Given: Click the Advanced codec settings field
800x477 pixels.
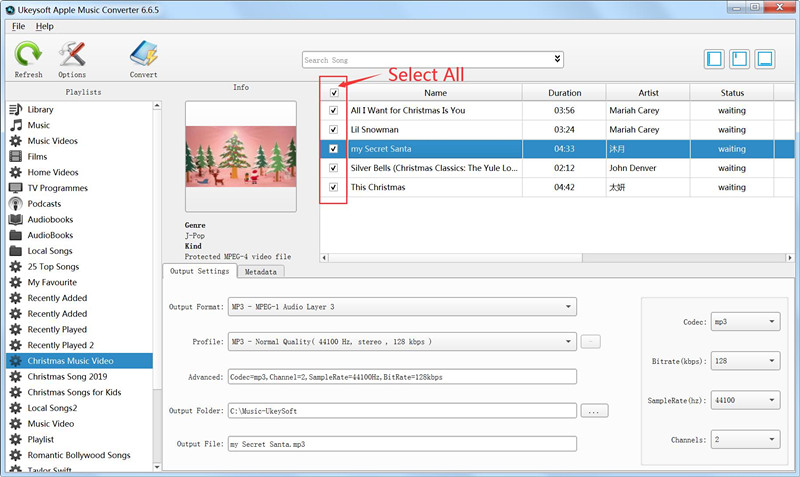Looking at the screenshot, I should 402,377.
